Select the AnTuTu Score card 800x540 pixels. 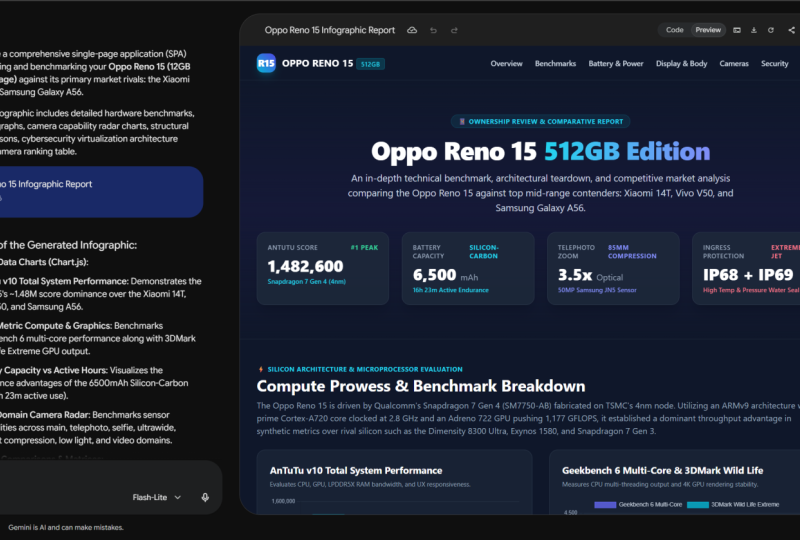click(x=322, y=268)
